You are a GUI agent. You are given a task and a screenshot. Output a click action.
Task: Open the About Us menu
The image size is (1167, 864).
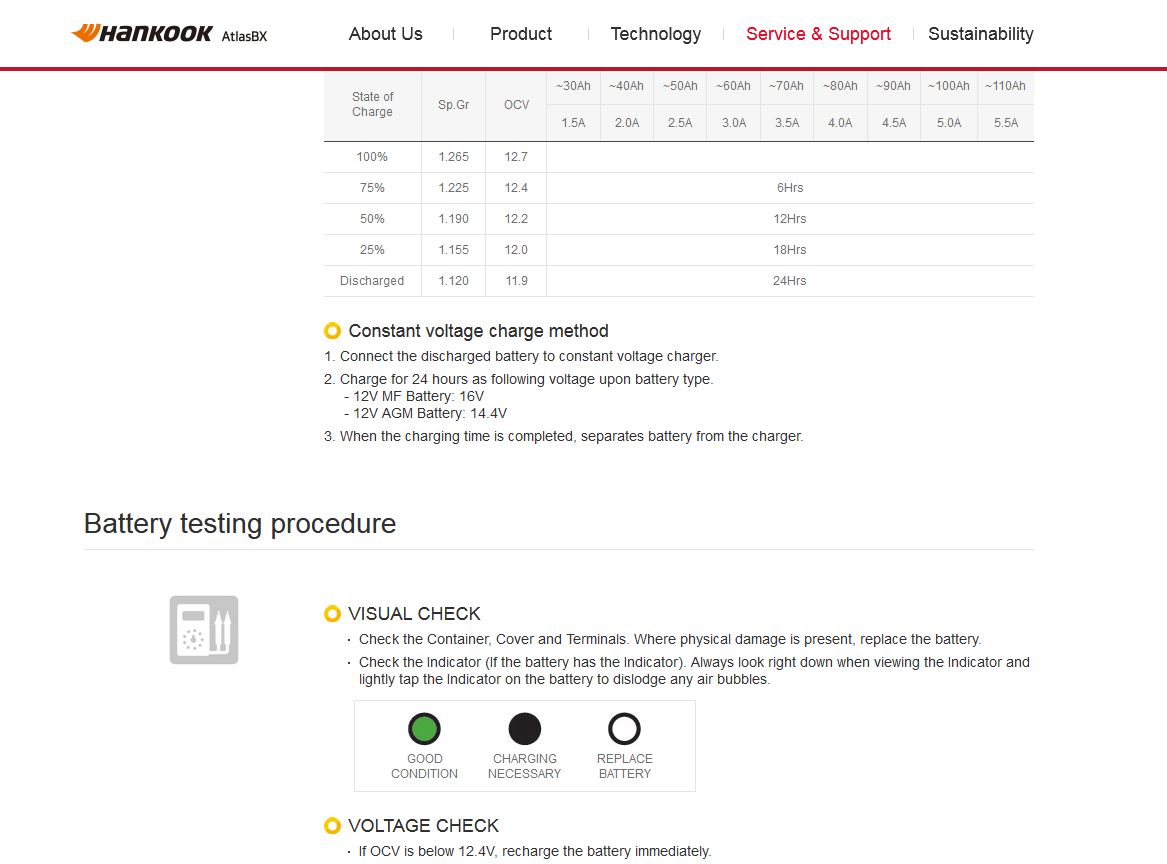(x=386, y=34)
